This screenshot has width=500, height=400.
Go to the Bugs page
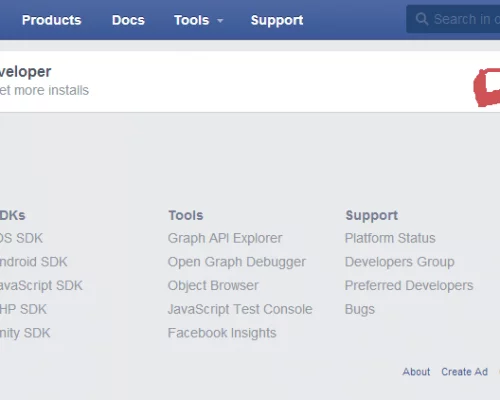coord(360,310)
